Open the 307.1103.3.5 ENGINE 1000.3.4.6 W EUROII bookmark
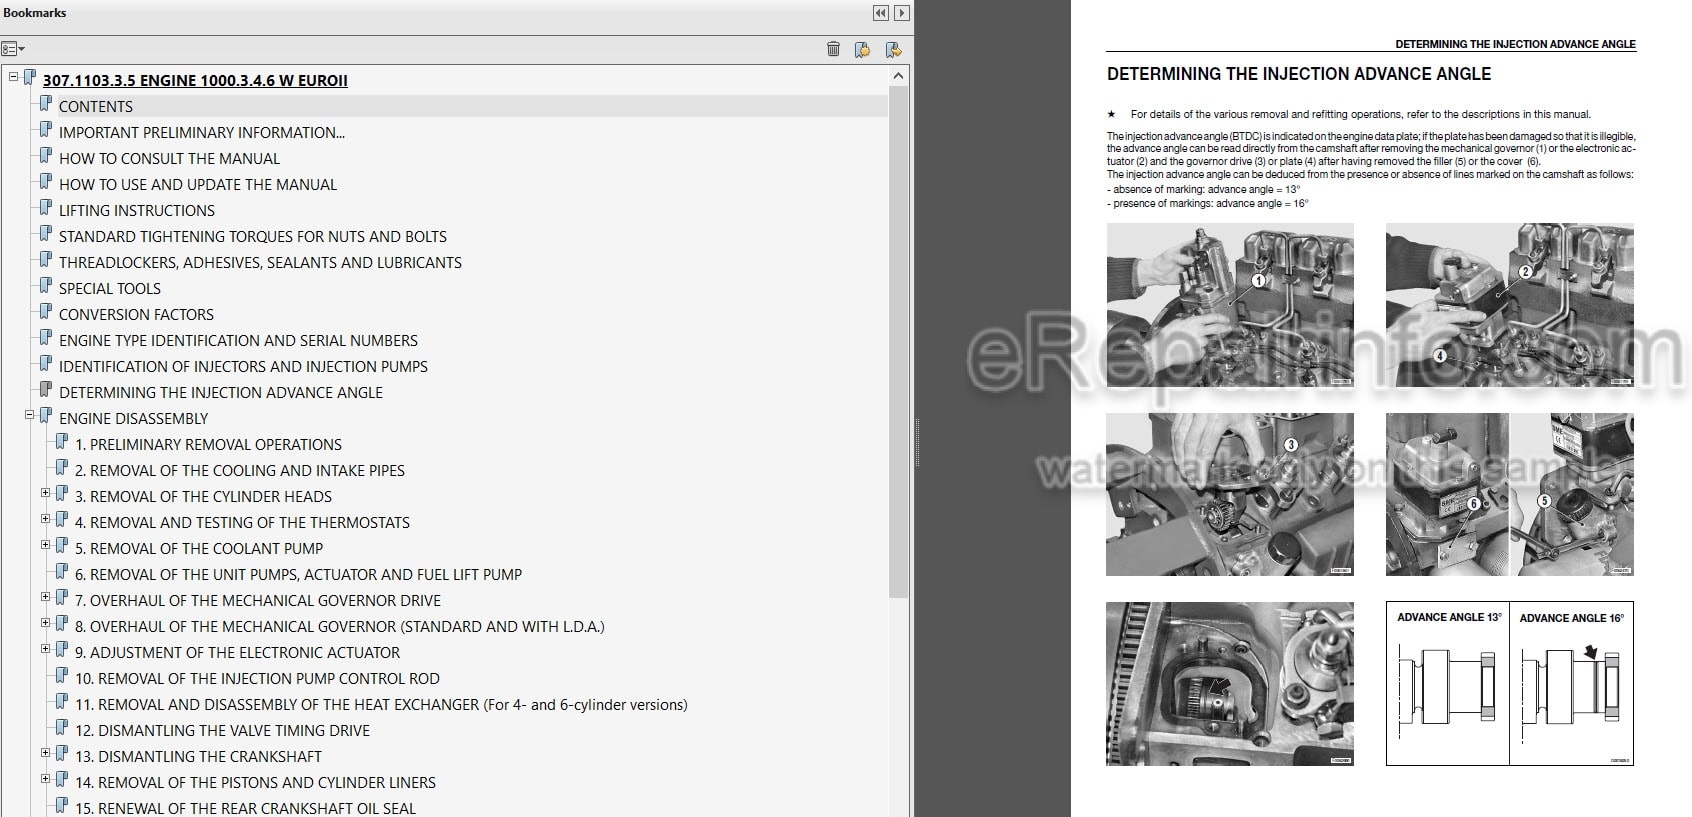This screenshot has height=817, width=1692. (195, 81)
